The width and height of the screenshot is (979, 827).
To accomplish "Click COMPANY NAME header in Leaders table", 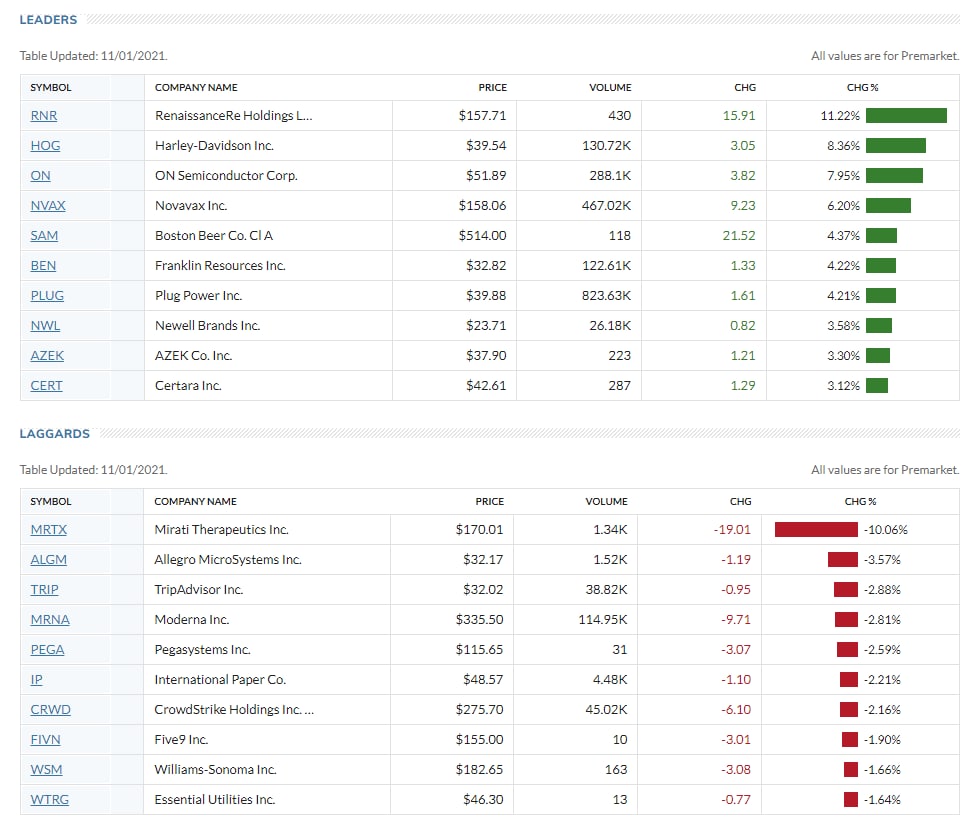I will (196, 87).
